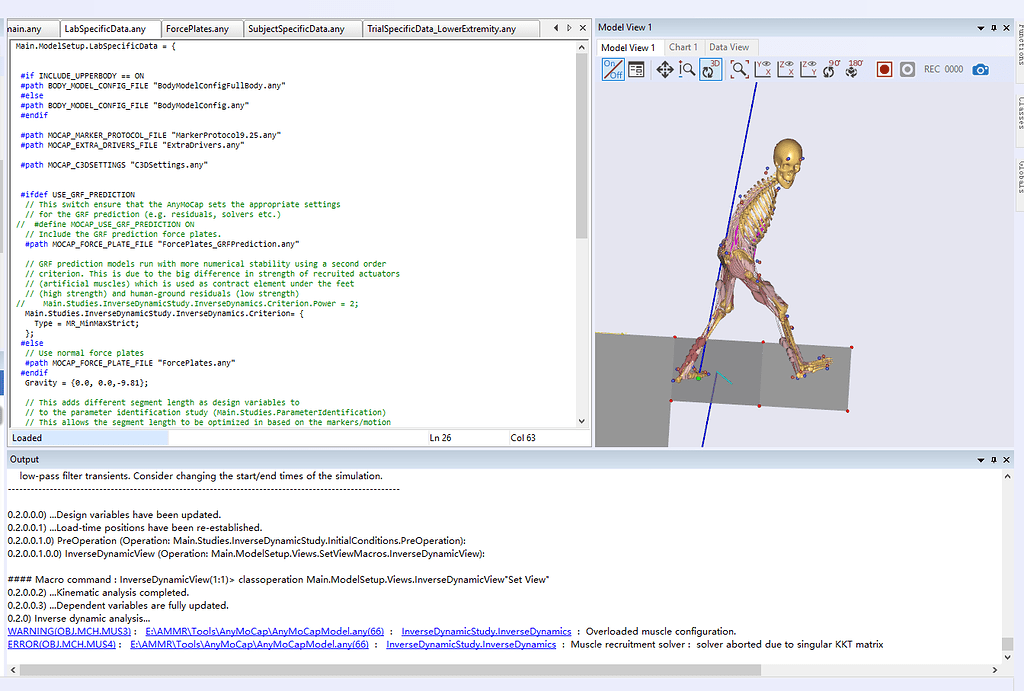This screenshot has width=1024, height=691.
Task: Select the zoom magnifier tool
Action: (x=687, y=69)
